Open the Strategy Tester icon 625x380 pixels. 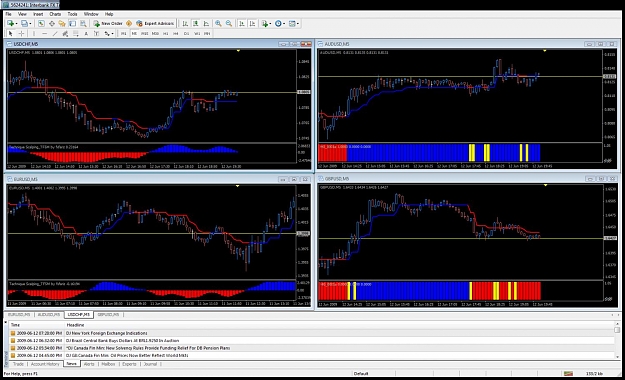point(83,24)
